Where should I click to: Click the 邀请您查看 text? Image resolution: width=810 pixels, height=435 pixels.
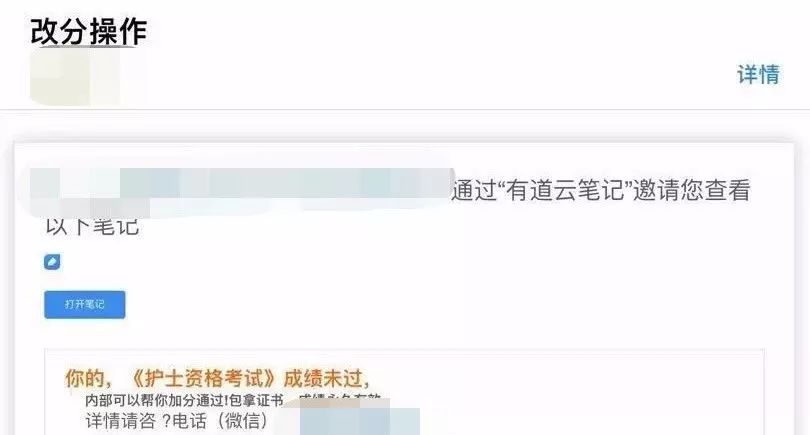[x=692, y=190]
